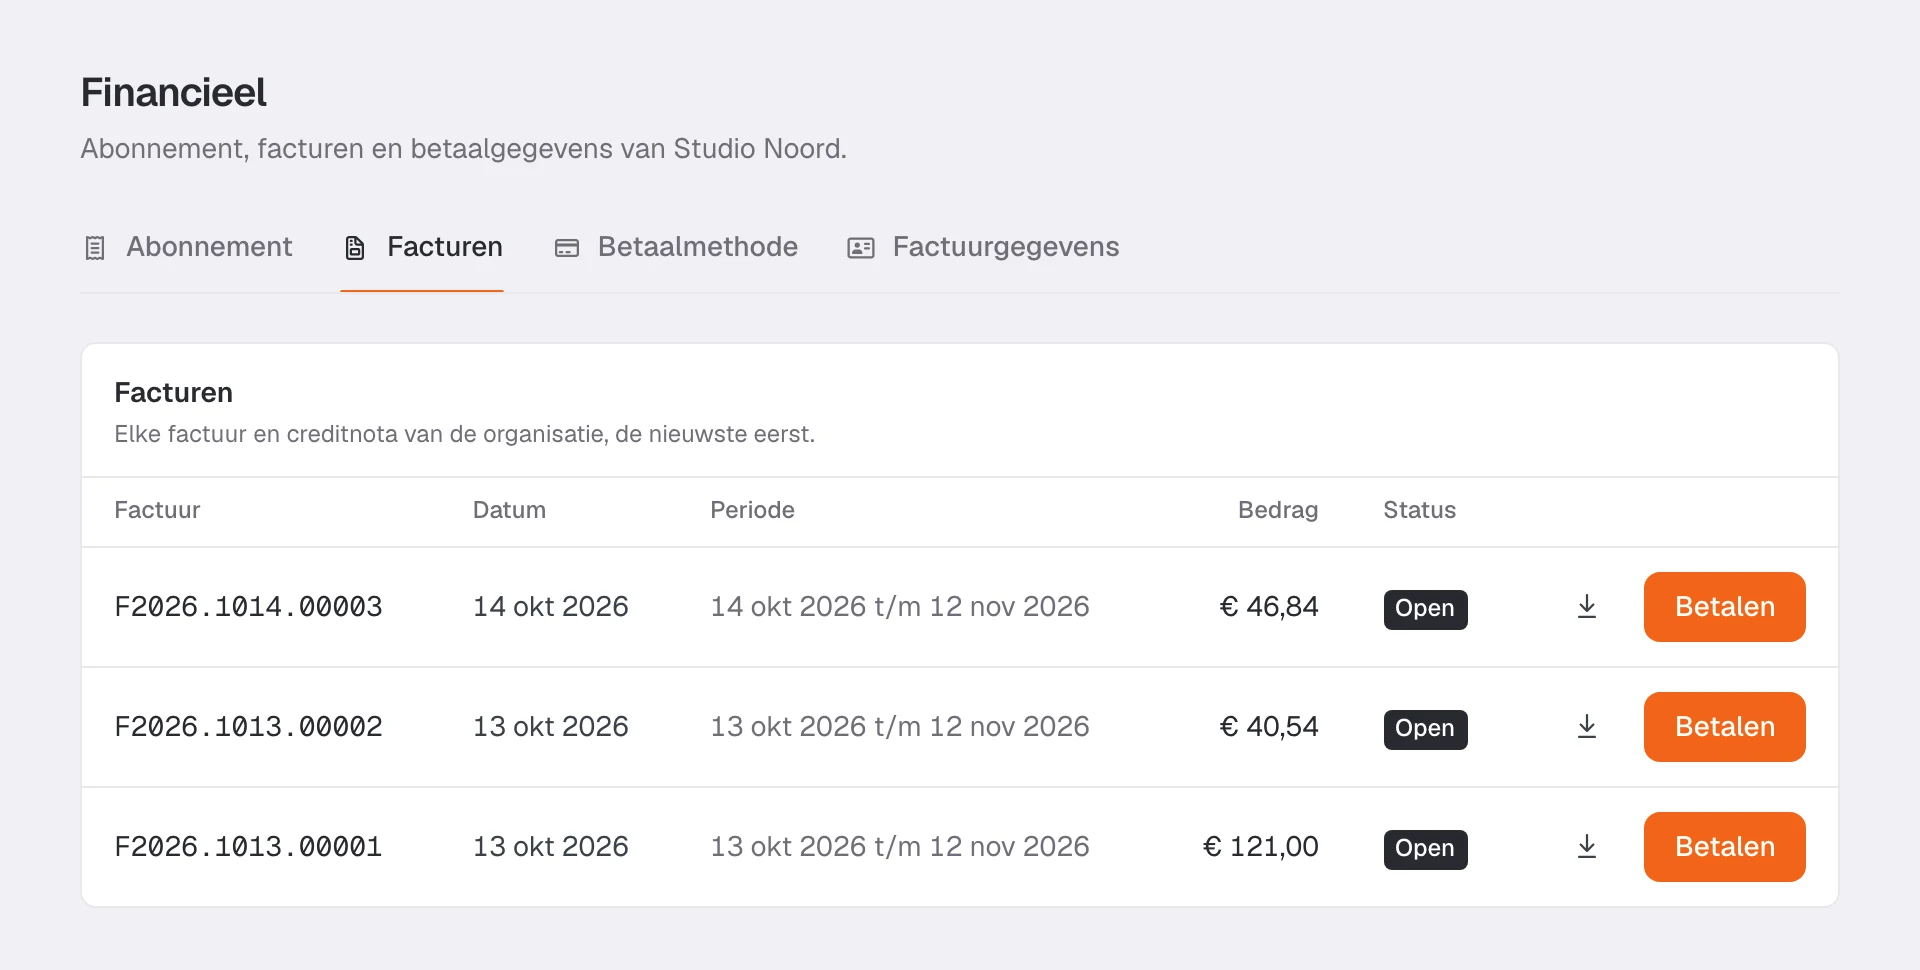Pay the € 121,00 invoice via Betalen
This screenshot has height=970, width=1920.
[x=1724, y=847]
